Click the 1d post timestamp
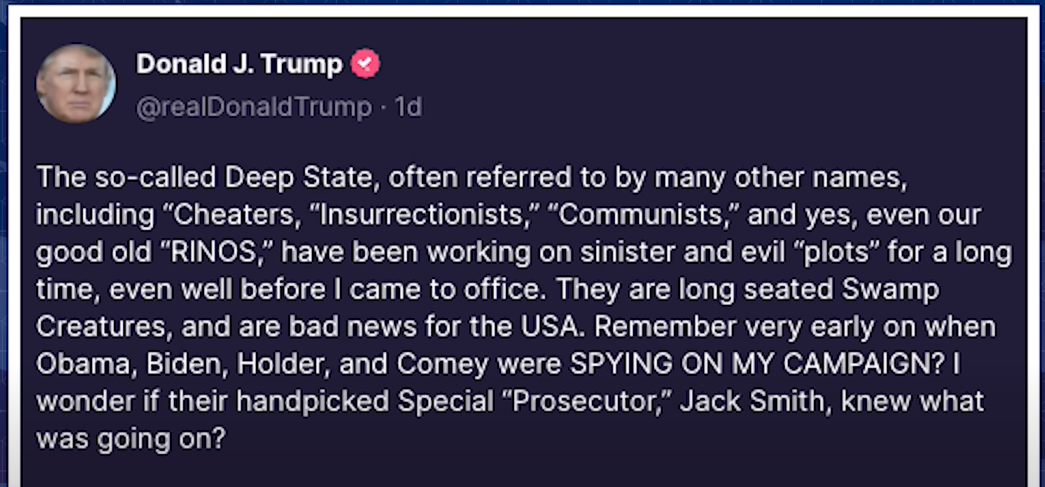The width and height of the screenshot is (1045, 487). coord(408,106)
